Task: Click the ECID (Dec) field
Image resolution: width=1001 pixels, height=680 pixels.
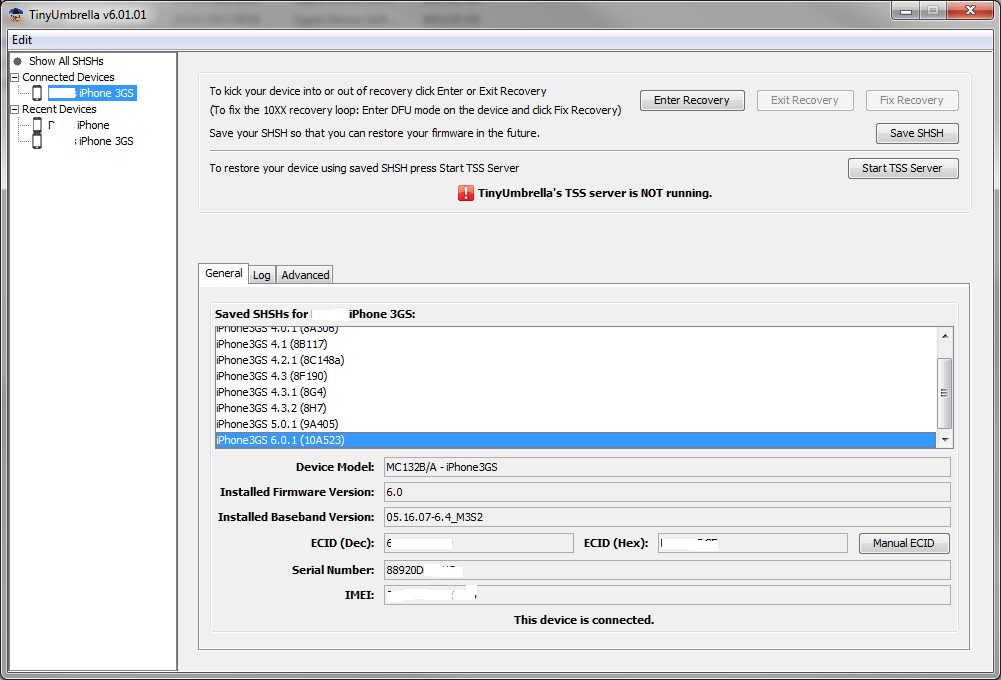Action: tap(479, 543)
